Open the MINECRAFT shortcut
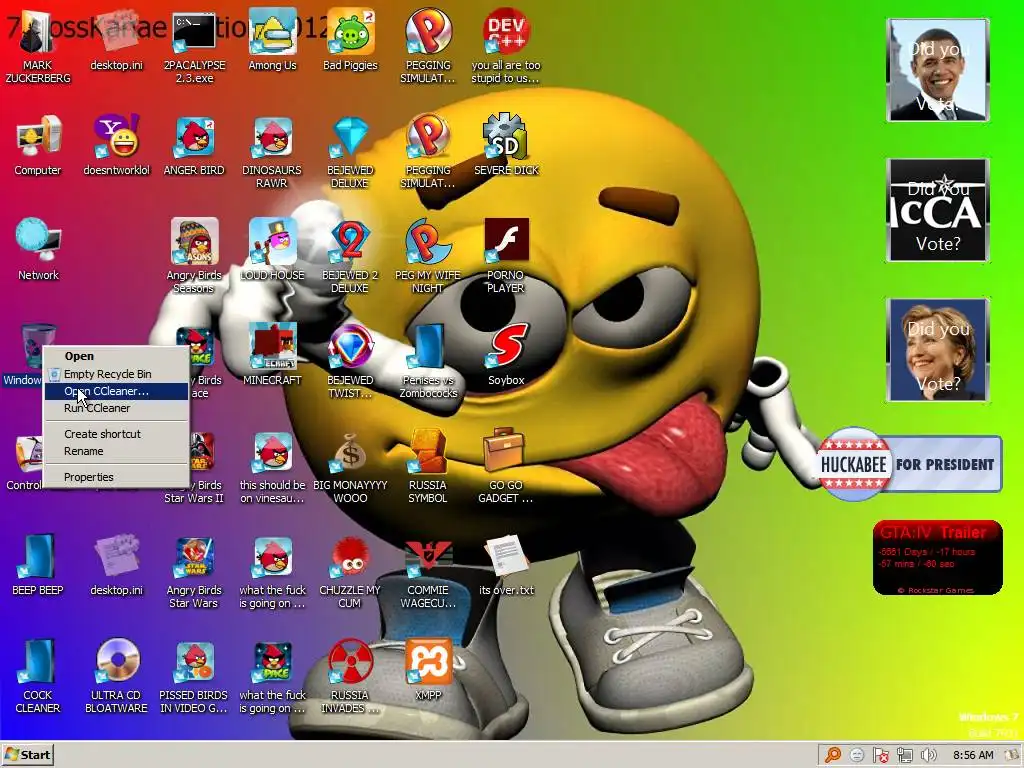Viewport: 1024px width, 768px height. pos(272,355)
